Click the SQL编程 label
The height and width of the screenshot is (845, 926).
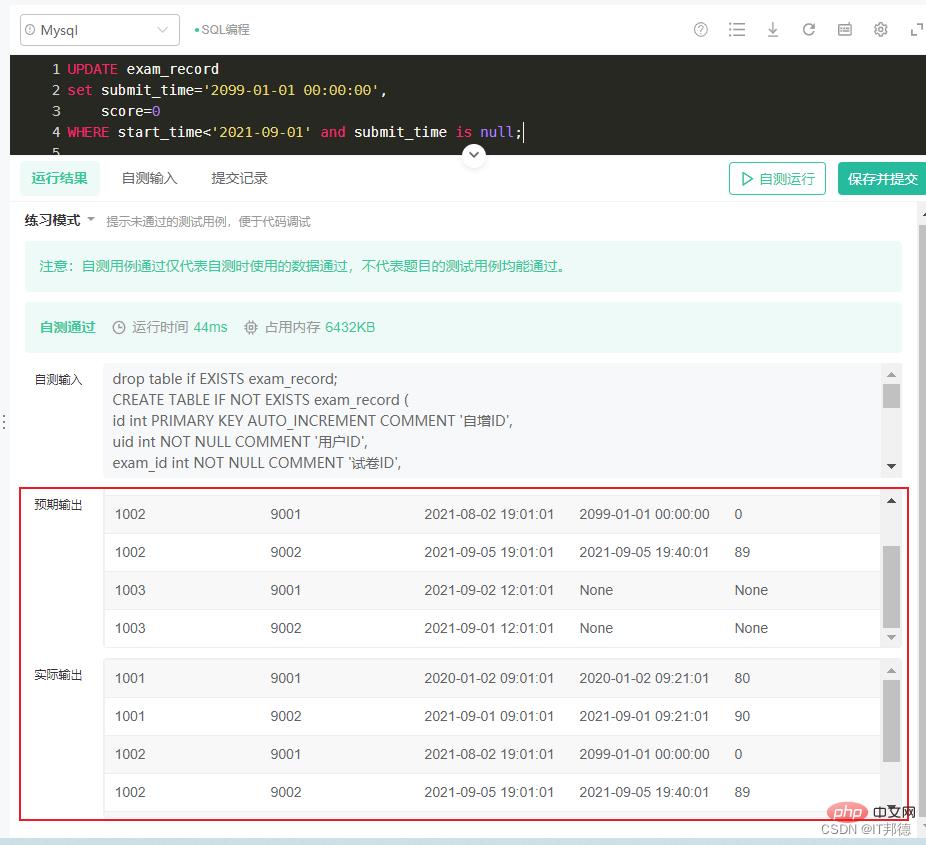[223, 30]
